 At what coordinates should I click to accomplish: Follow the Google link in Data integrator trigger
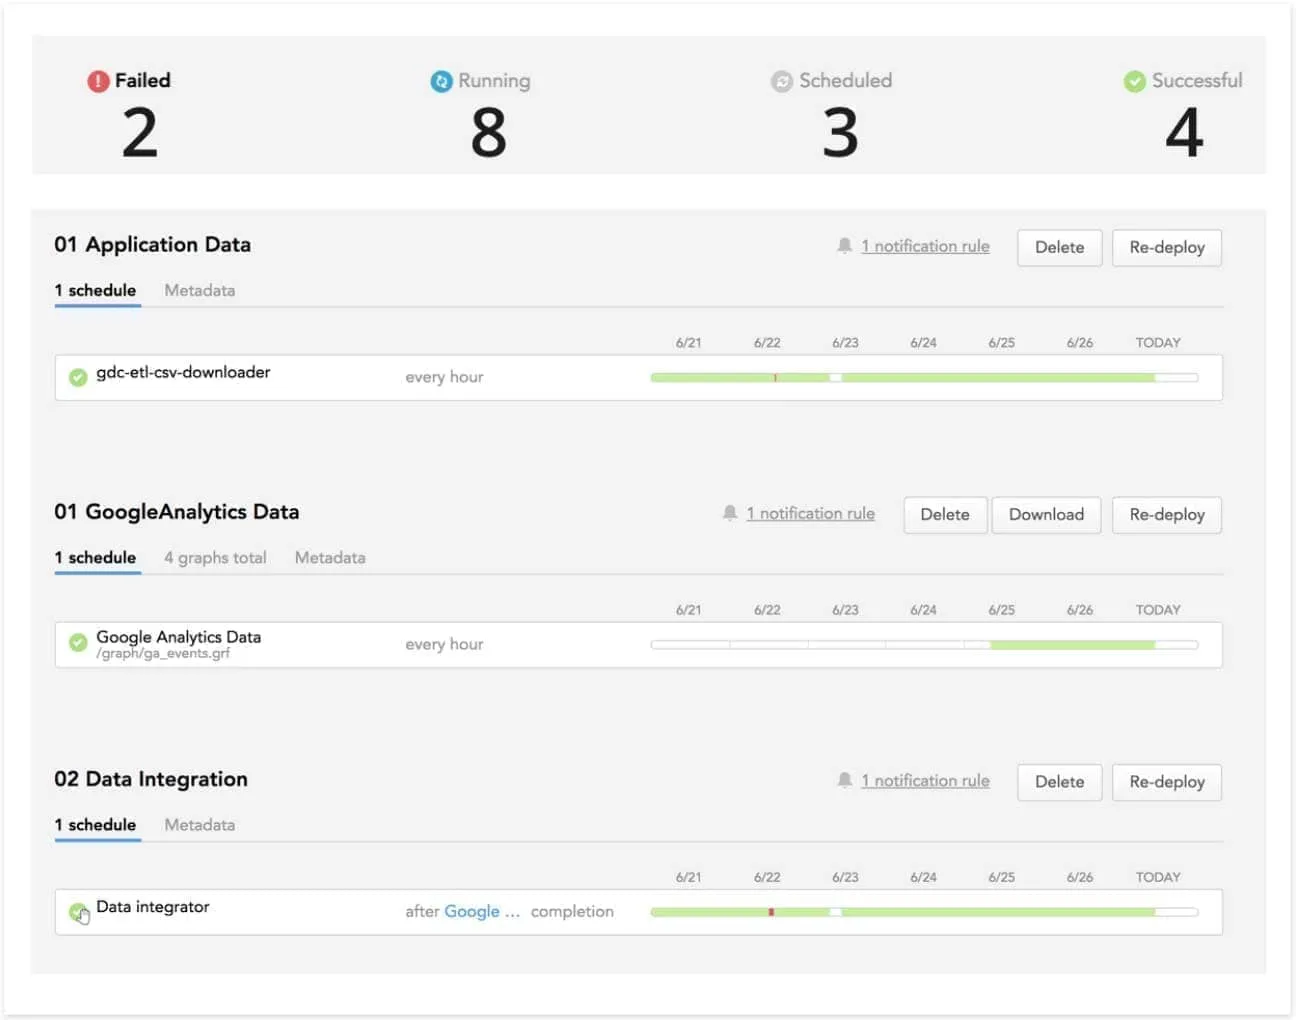(472, 911)
